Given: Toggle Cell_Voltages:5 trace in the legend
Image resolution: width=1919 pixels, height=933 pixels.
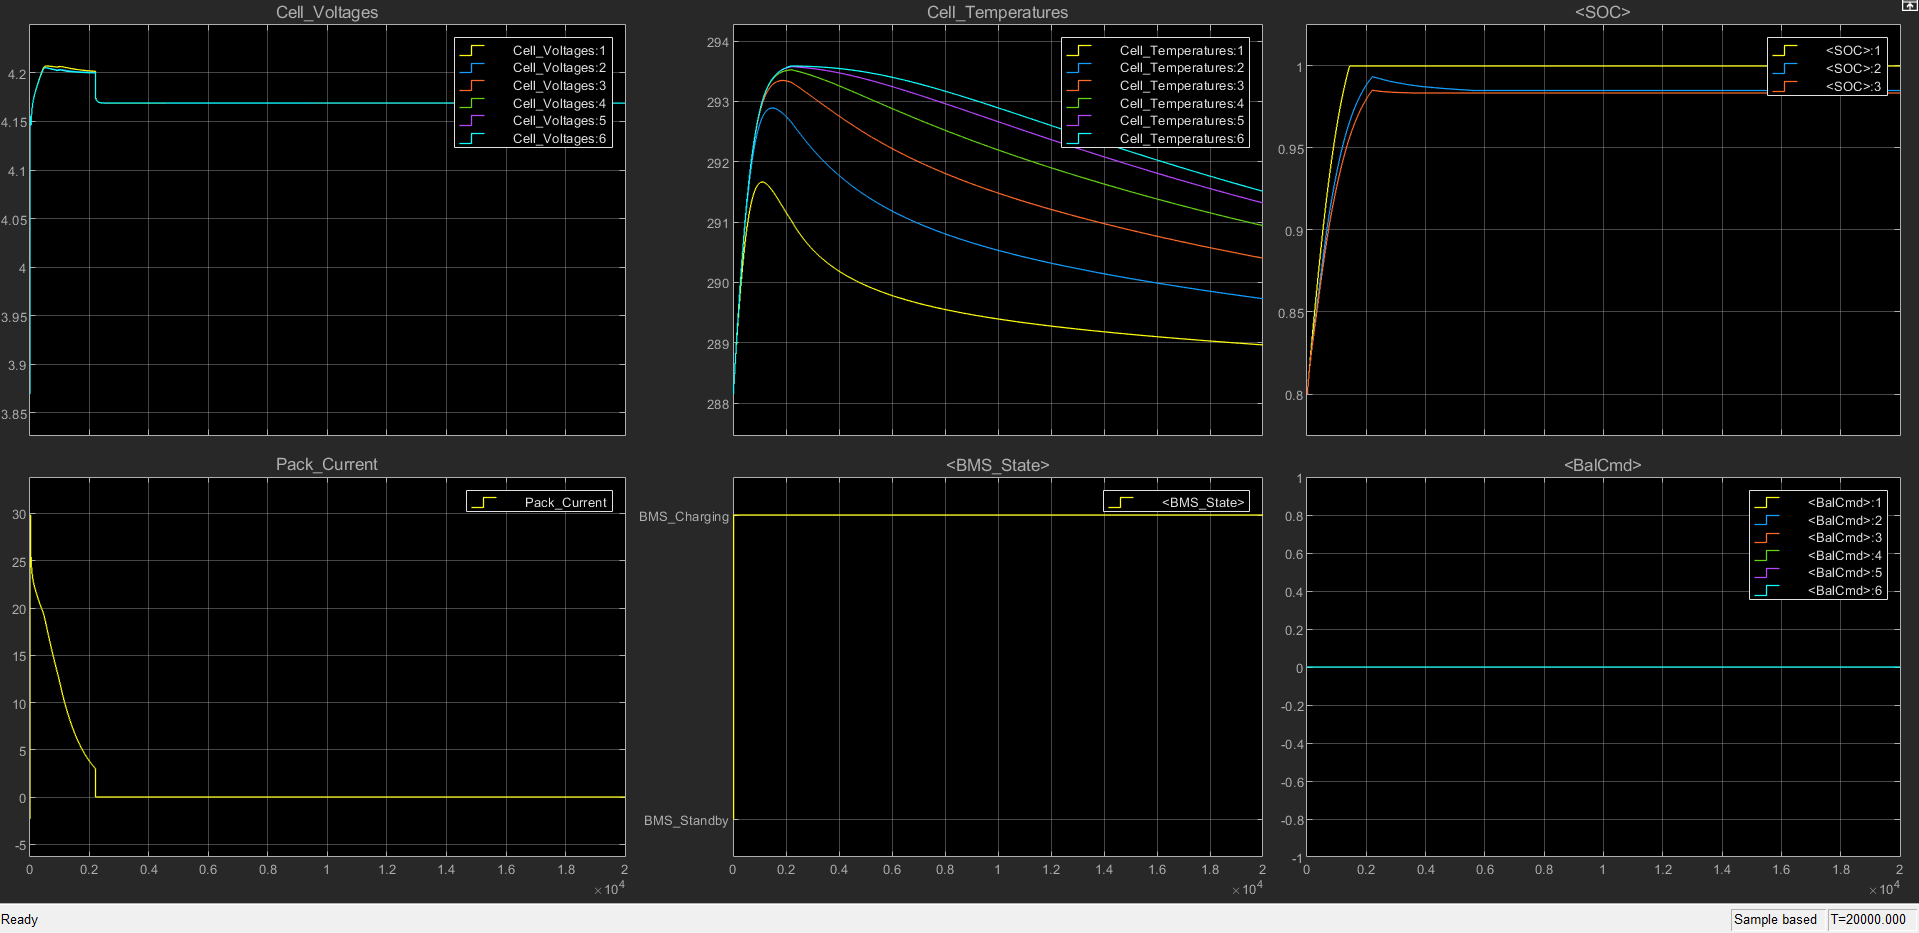Looking at the screenshot, I should pyautogui.click(x=559, y=121).
